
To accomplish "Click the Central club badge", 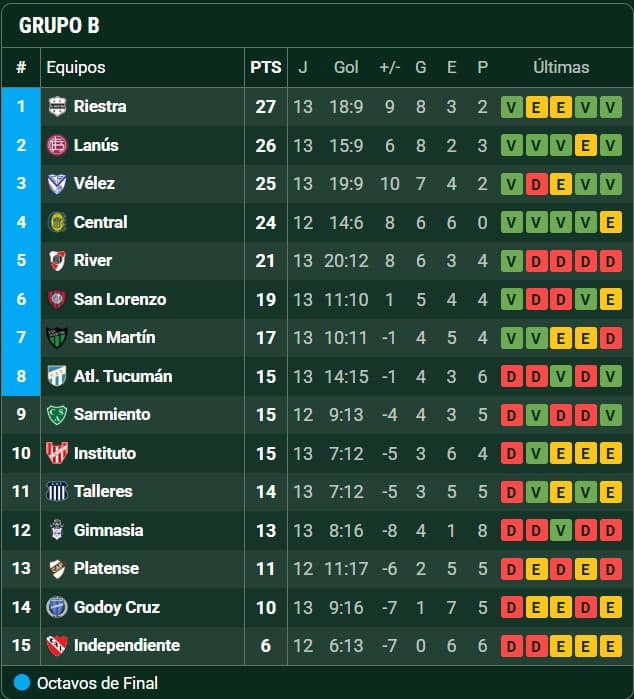I will [x=57, y=222].
